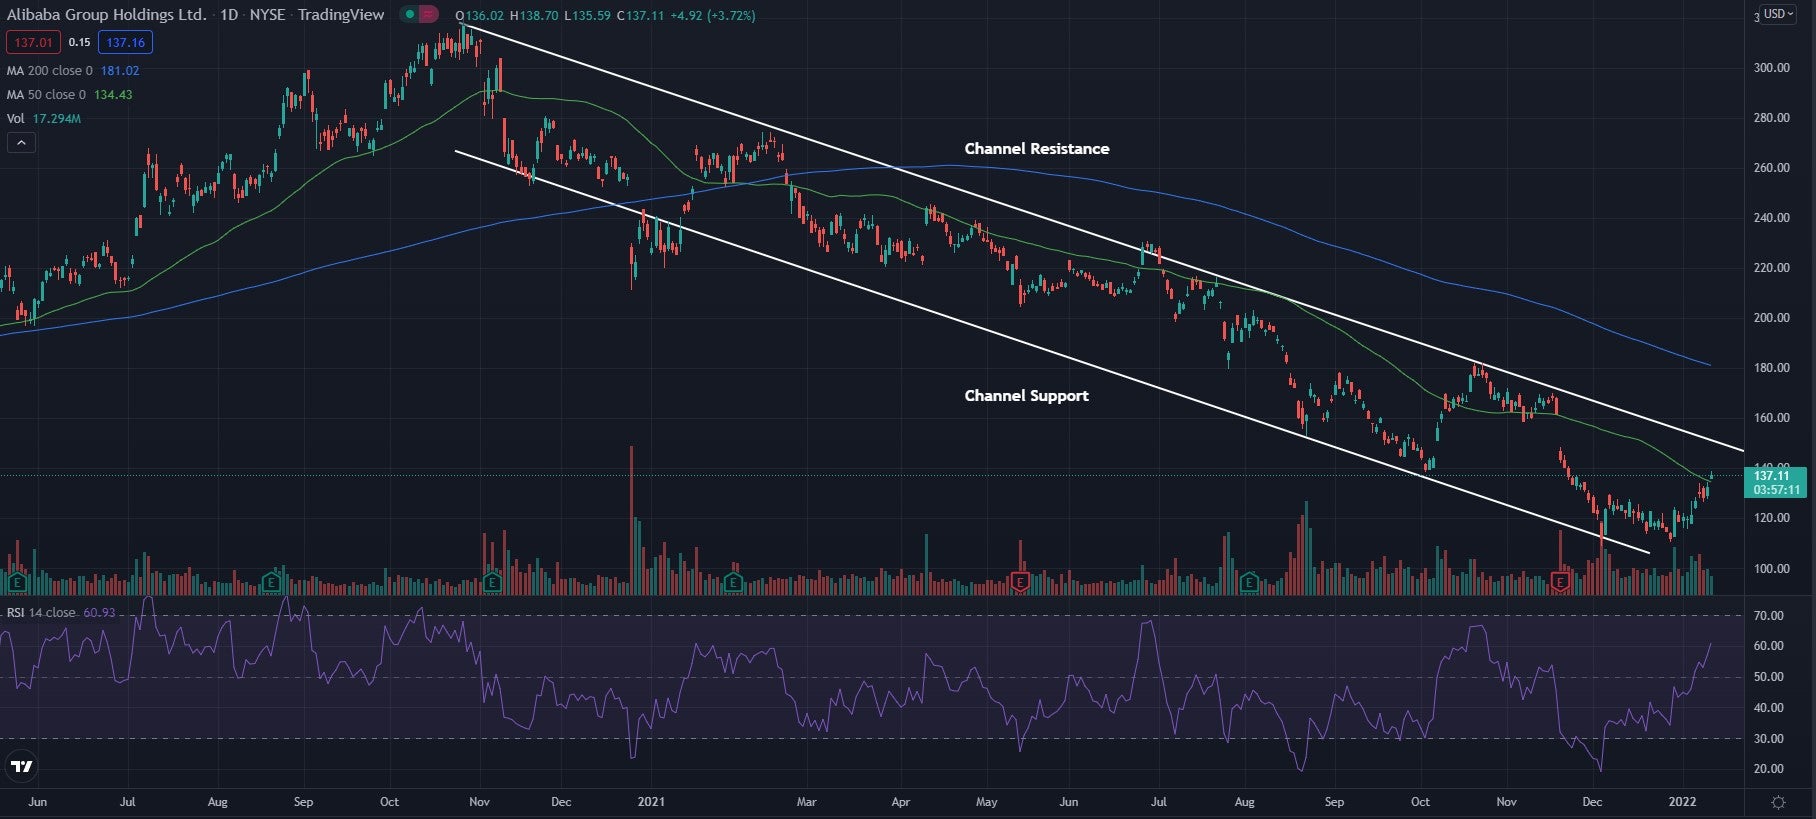Click the 30.00 RSI axis label

coord(1768,739)
